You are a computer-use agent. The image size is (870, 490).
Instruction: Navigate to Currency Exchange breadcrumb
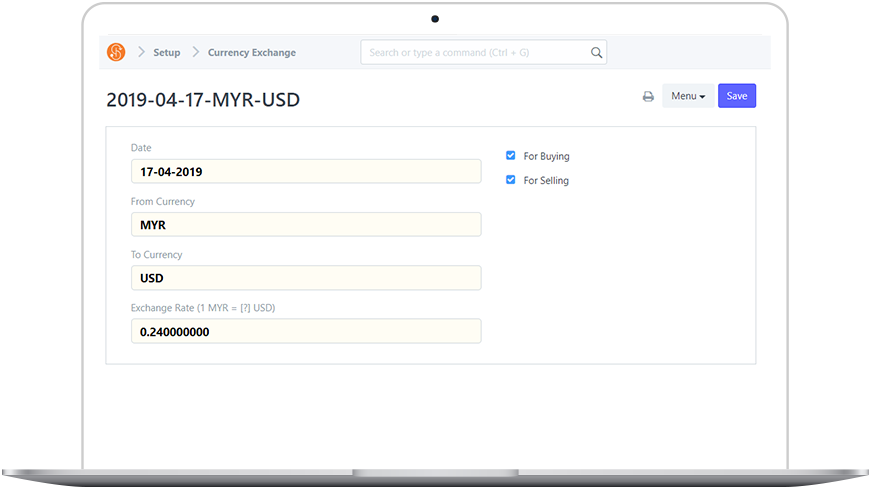pyautogui.click(x=252, y=52)
